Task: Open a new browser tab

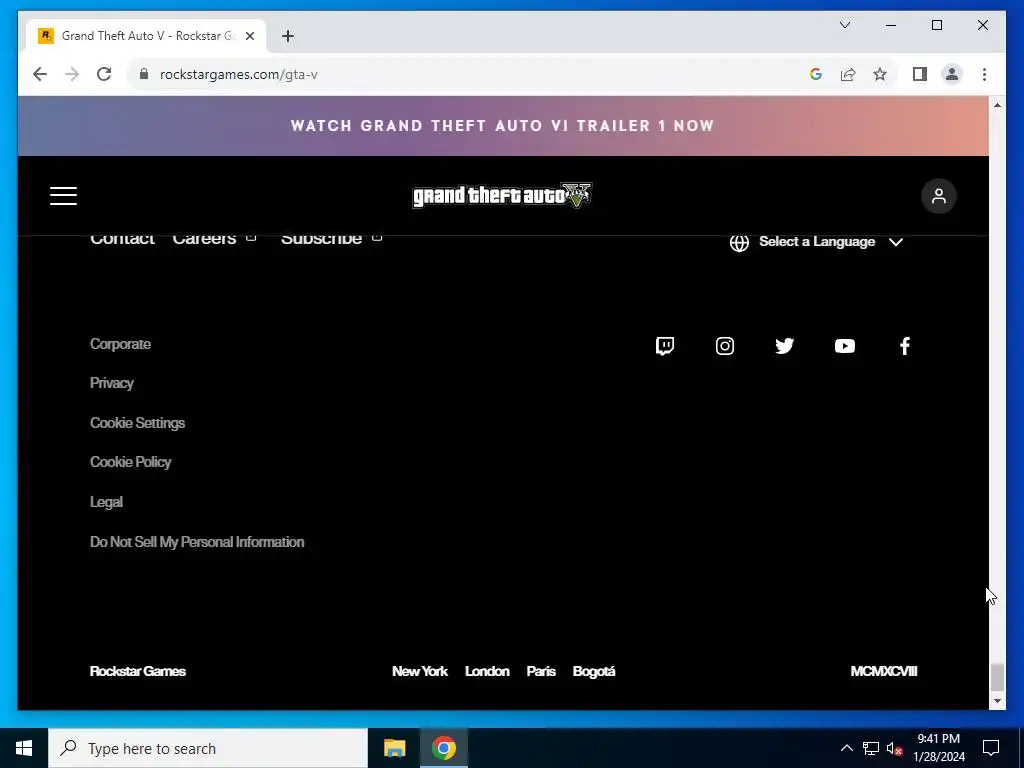Action: (x=288, y=36)
